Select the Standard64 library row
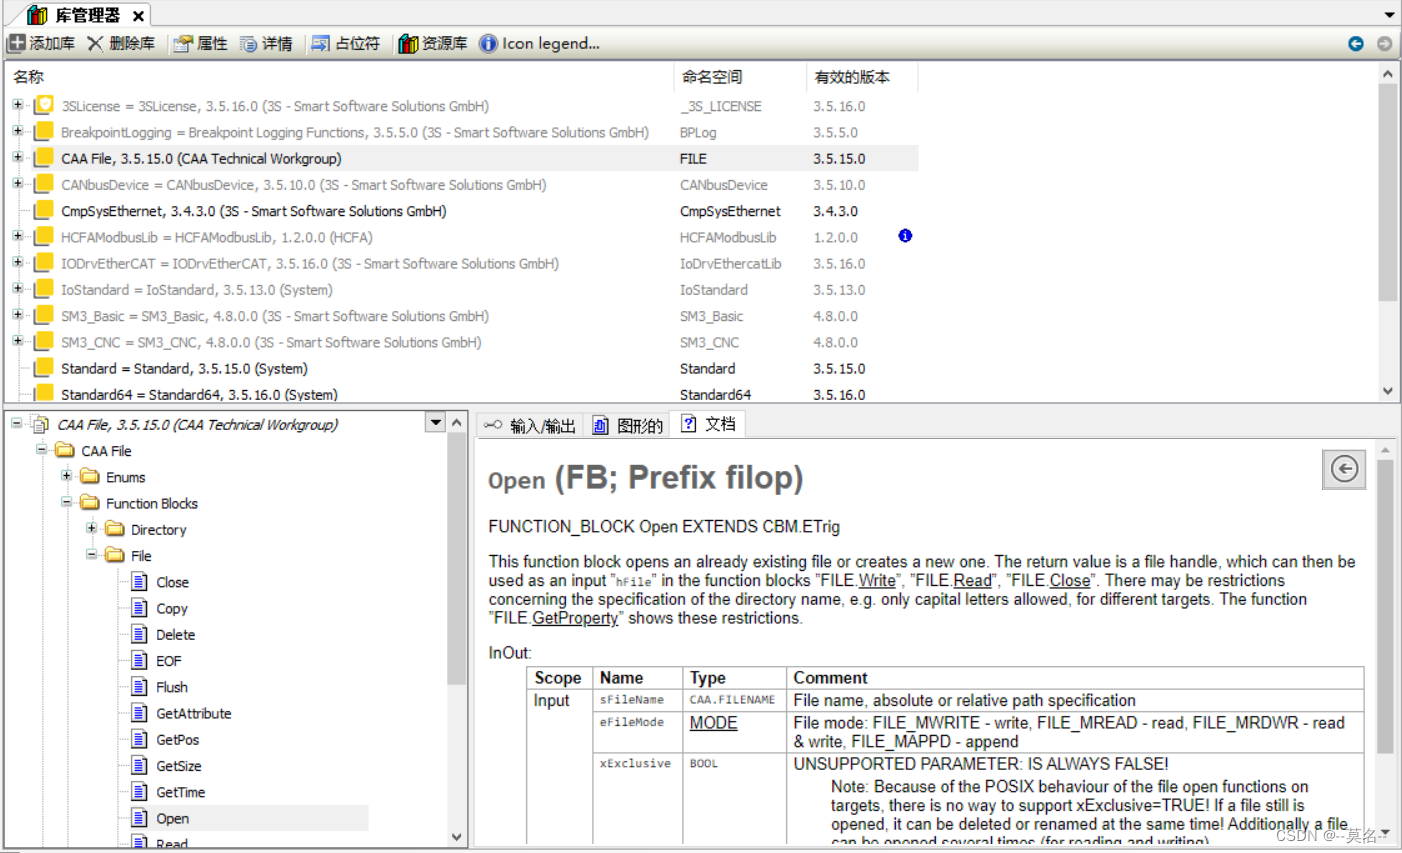The height and width of the screenshot is (853, 1402). (x=462, y=395)
